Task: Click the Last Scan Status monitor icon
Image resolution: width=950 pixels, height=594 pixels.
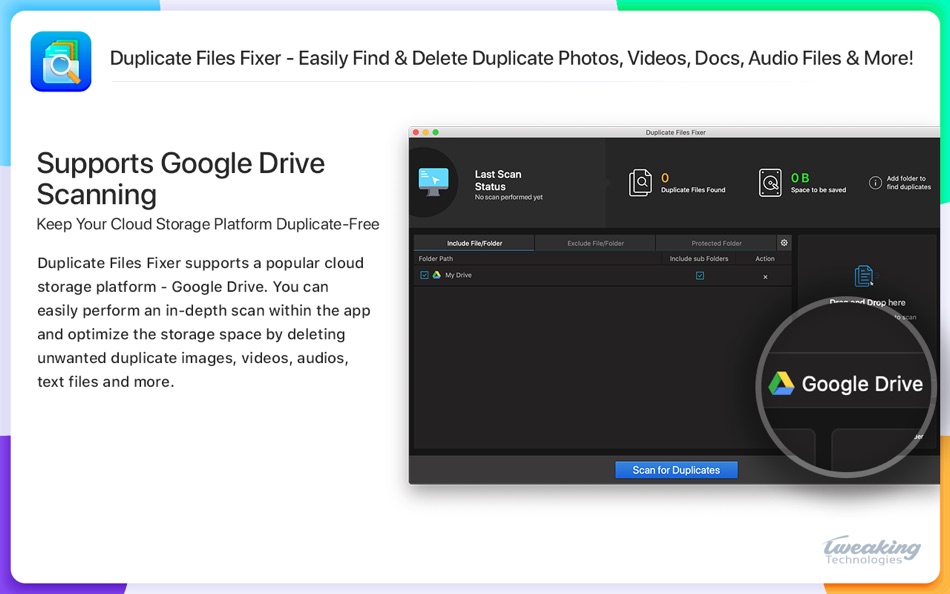Action: (x=433, y=182)
